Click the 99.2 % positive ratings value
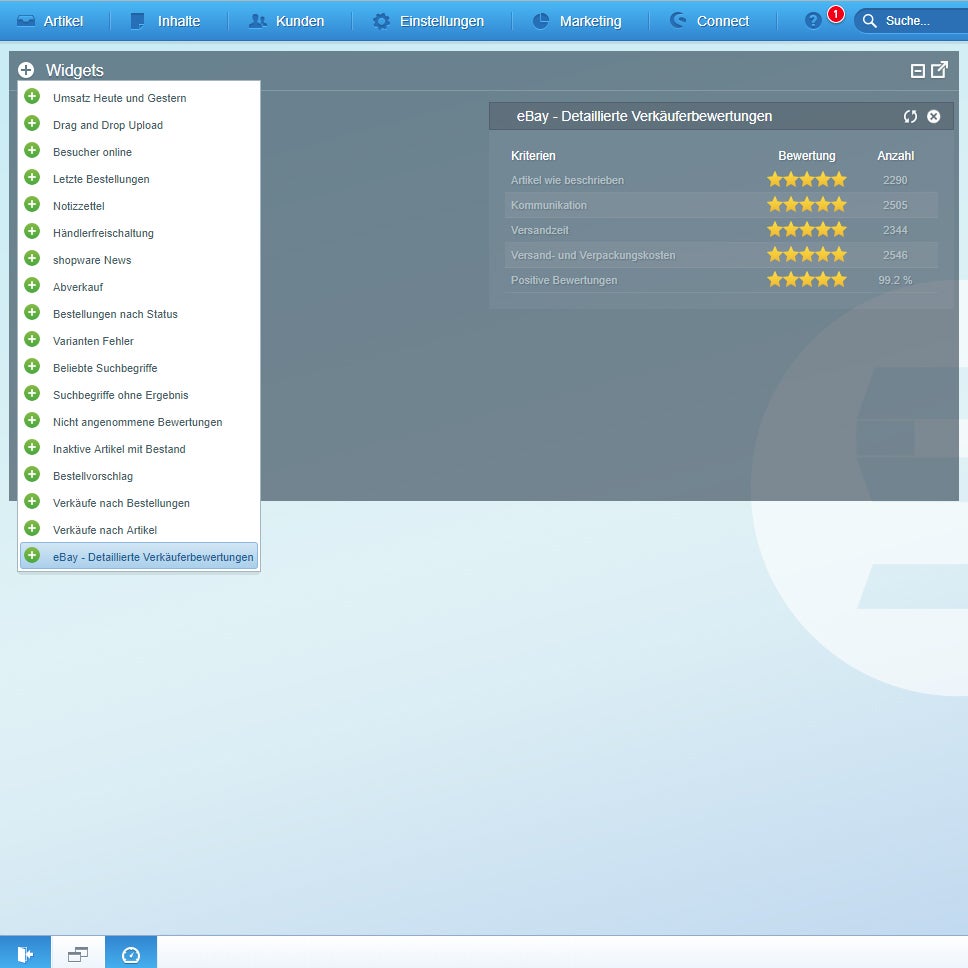The height and width of the screenshot is (968, 968). pos(895,280)
